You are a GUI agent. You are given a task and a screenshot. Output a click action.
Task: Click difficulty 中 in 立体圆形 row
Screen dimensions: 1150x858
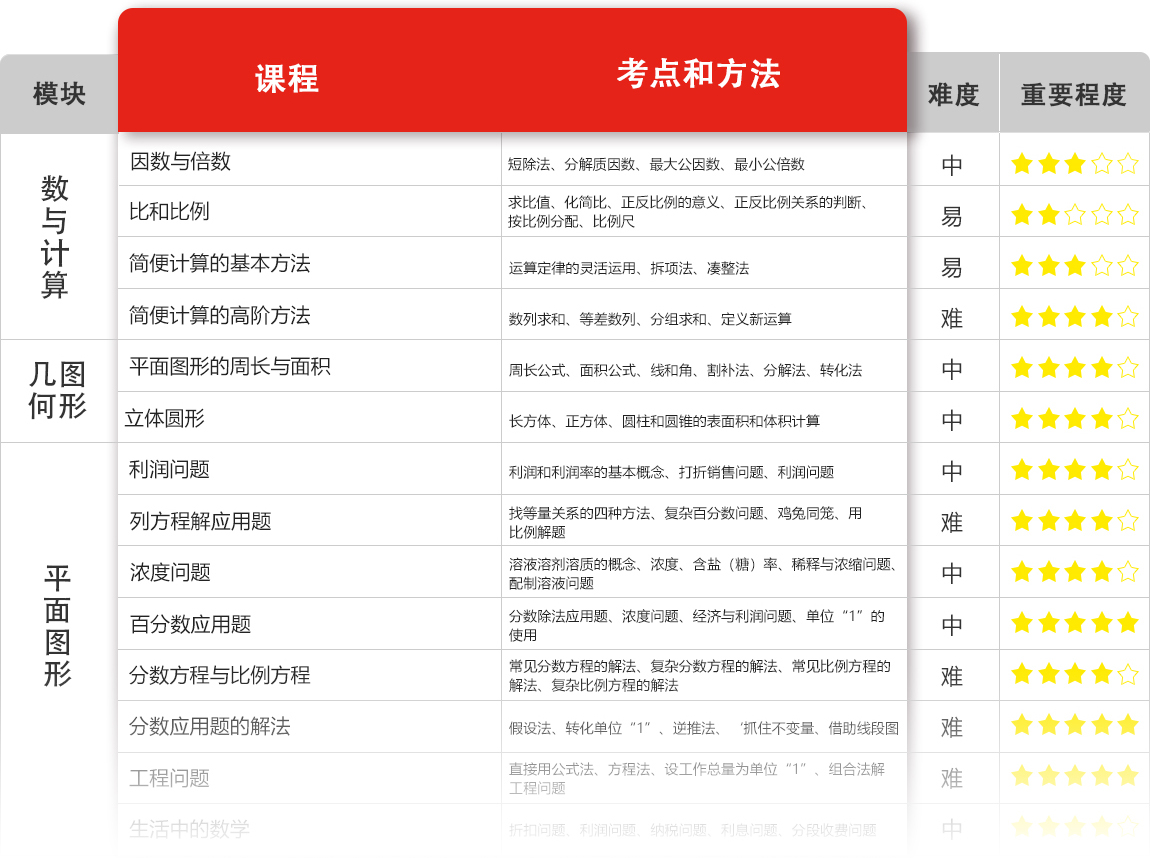pos(952,420)
